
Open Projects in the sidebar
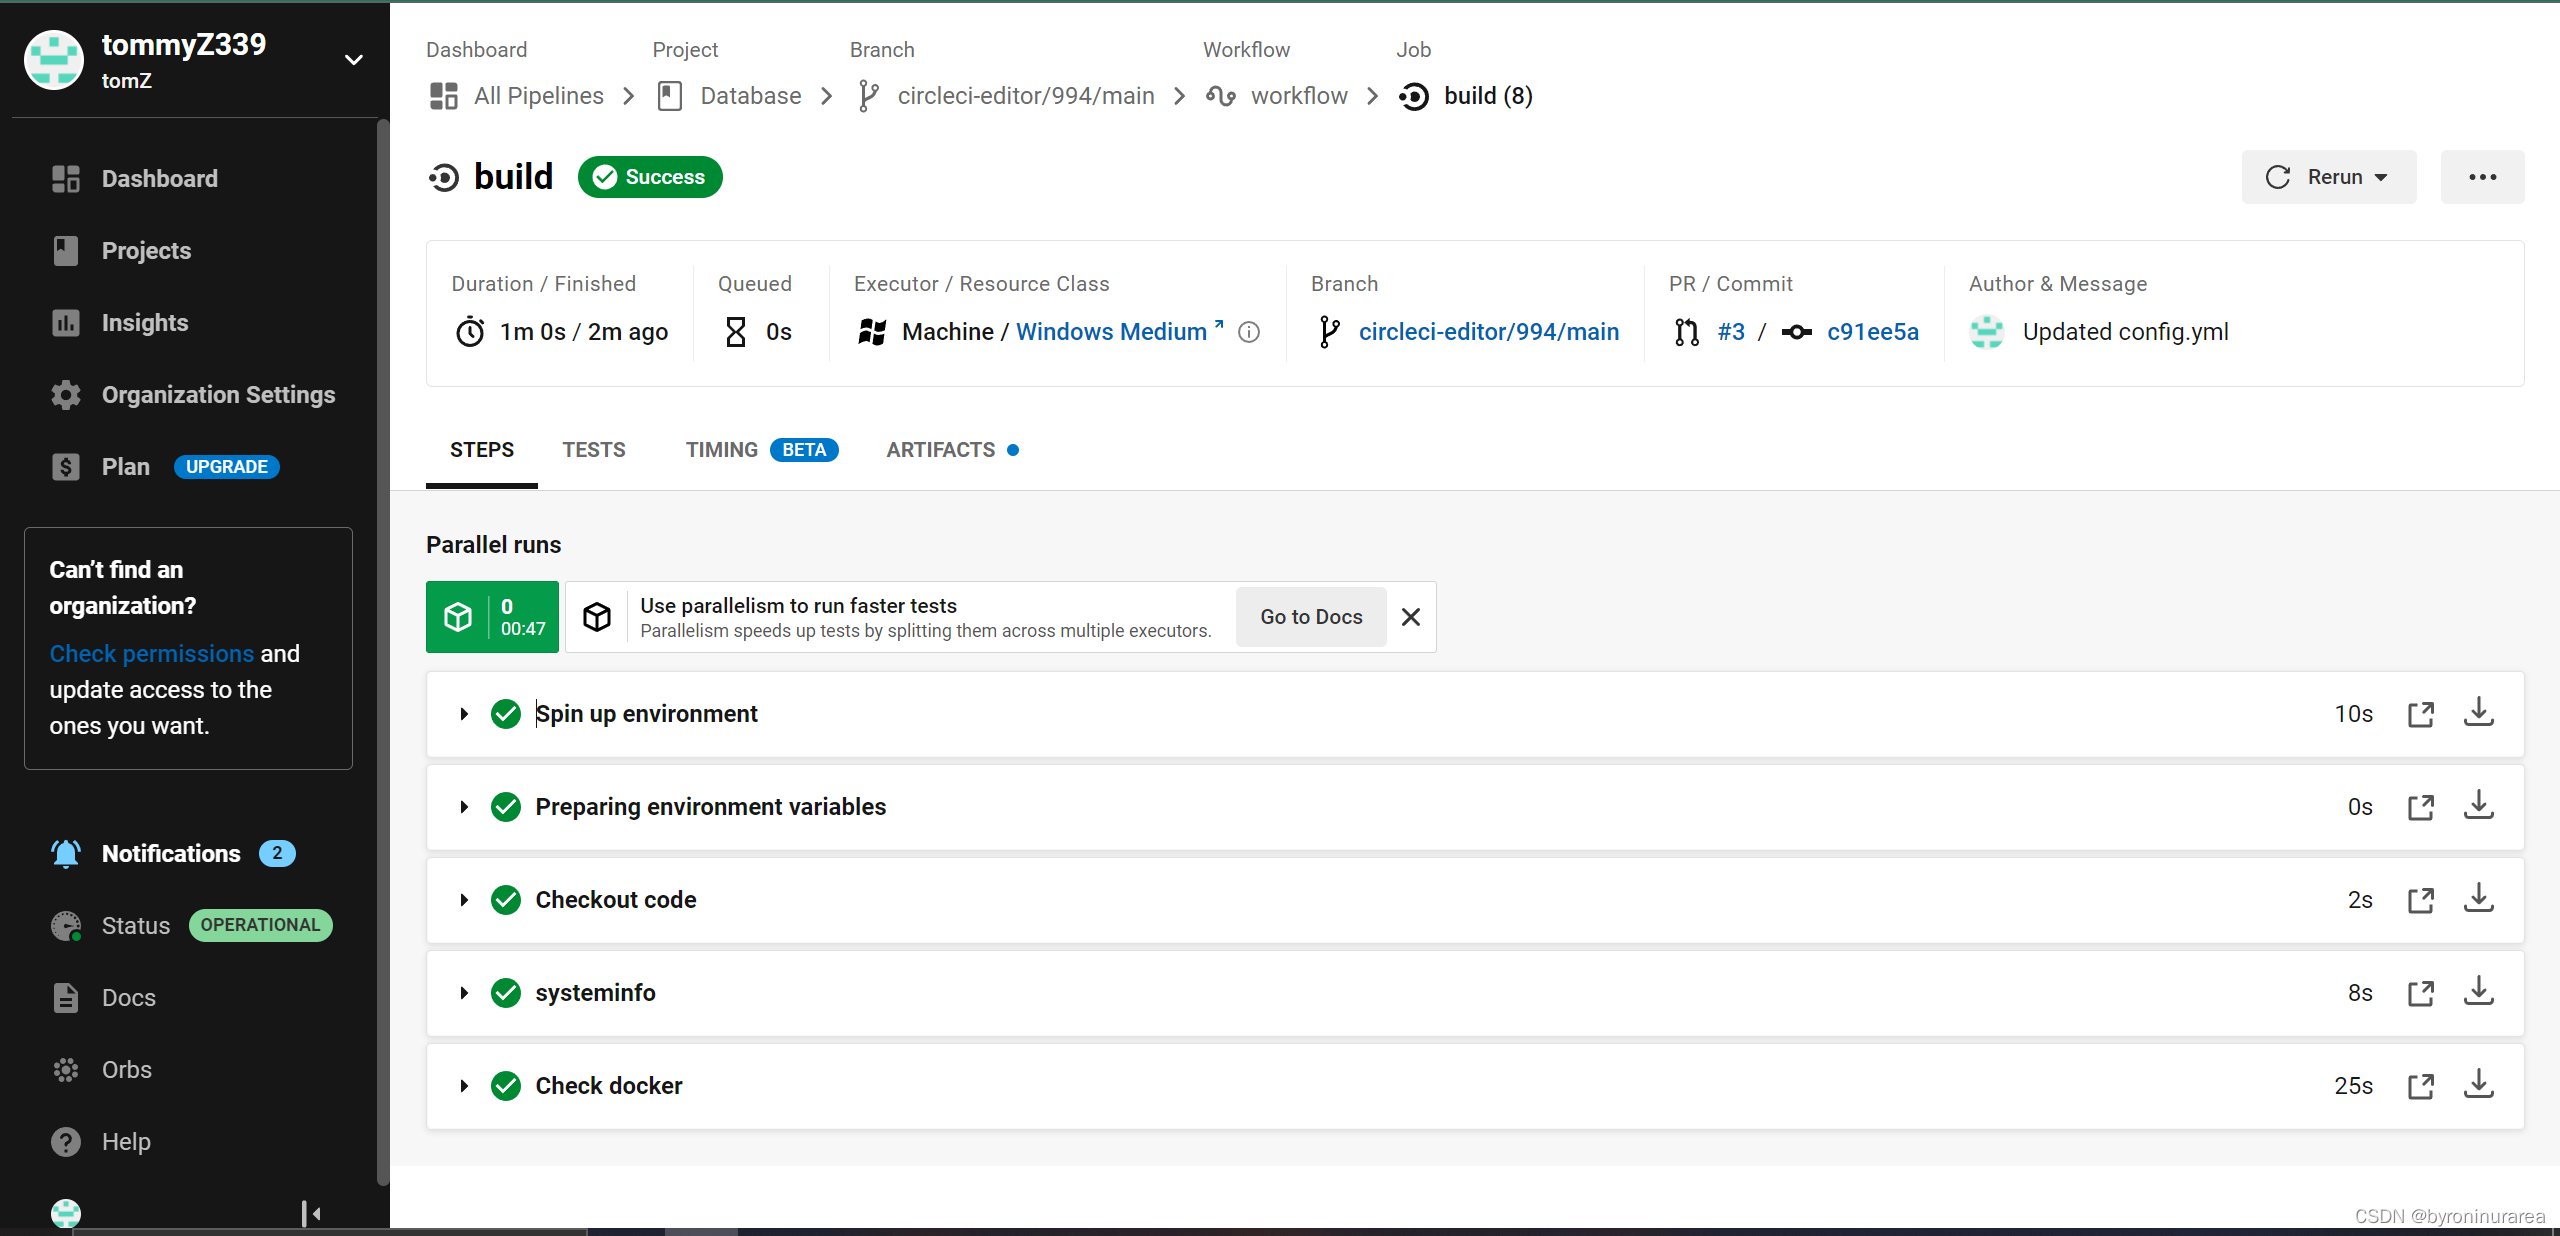pyautogui.click(x=146, y=251)
